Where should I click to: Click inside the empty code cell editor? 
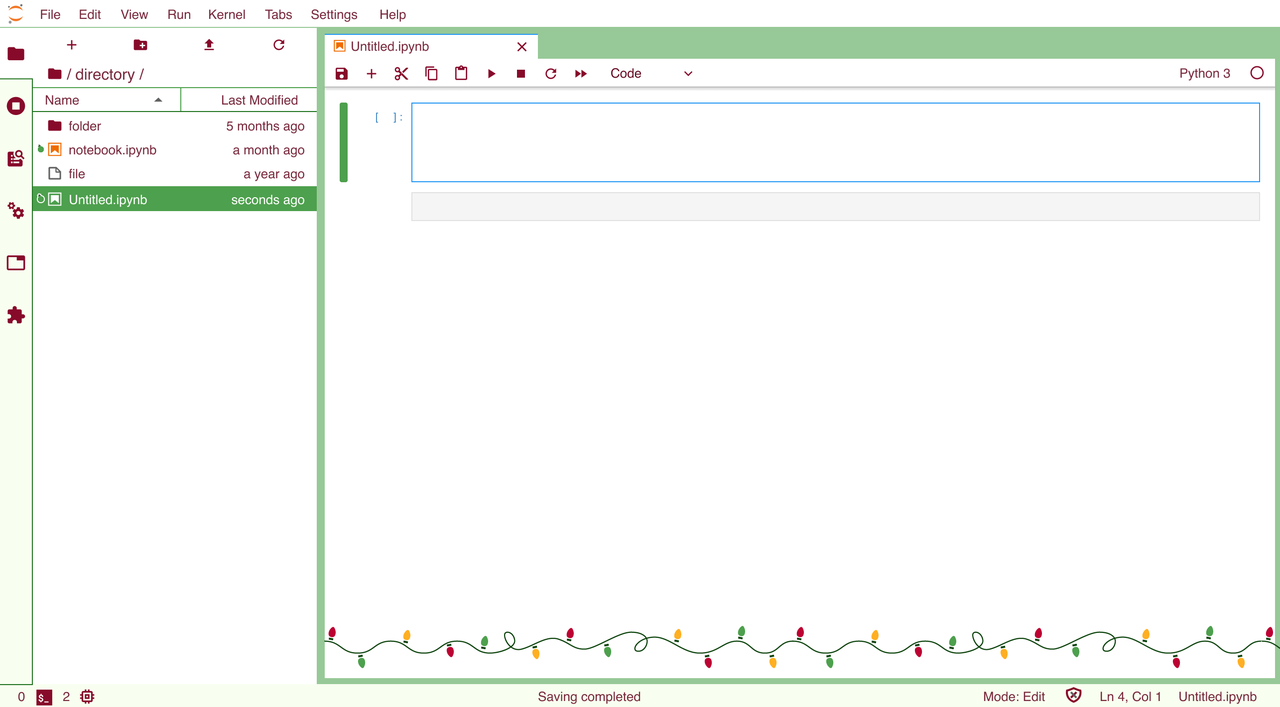coord(835,142)
